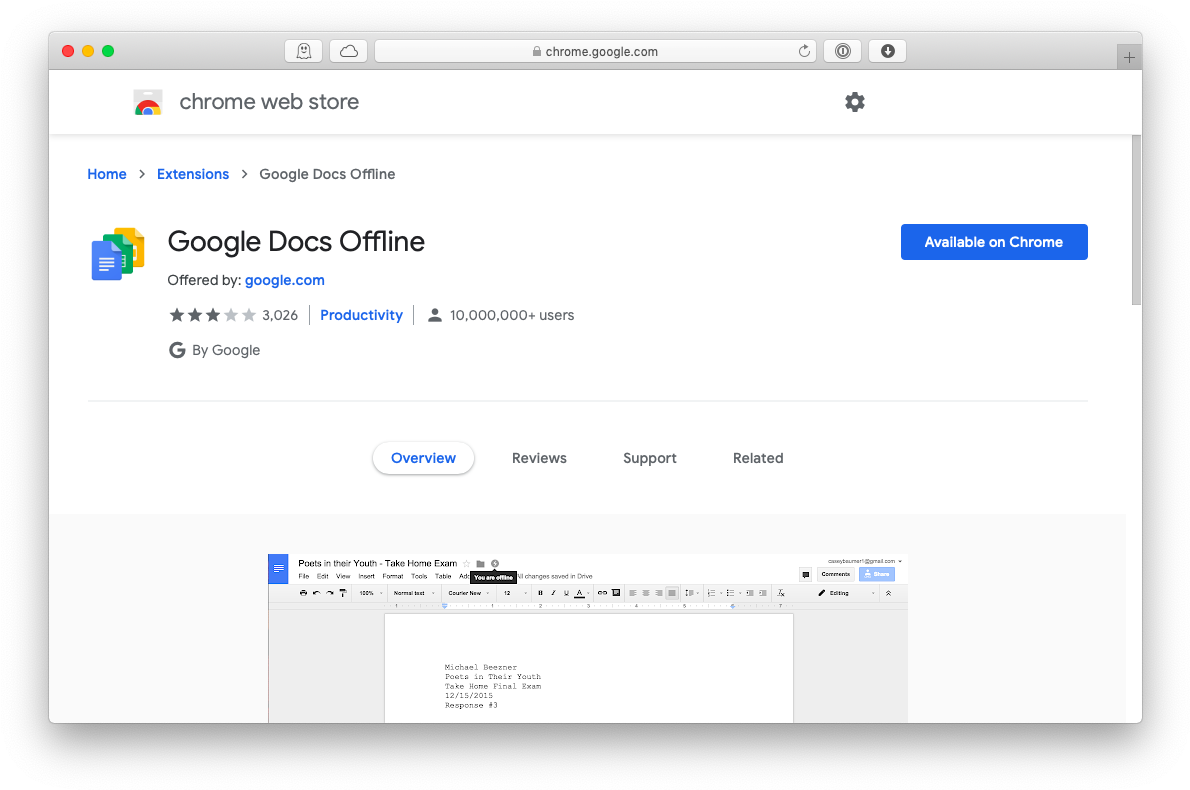Viewport: 1190px width, 790px height.
Task: Click the Google Docs Offline heading
Action: [296, 241]
